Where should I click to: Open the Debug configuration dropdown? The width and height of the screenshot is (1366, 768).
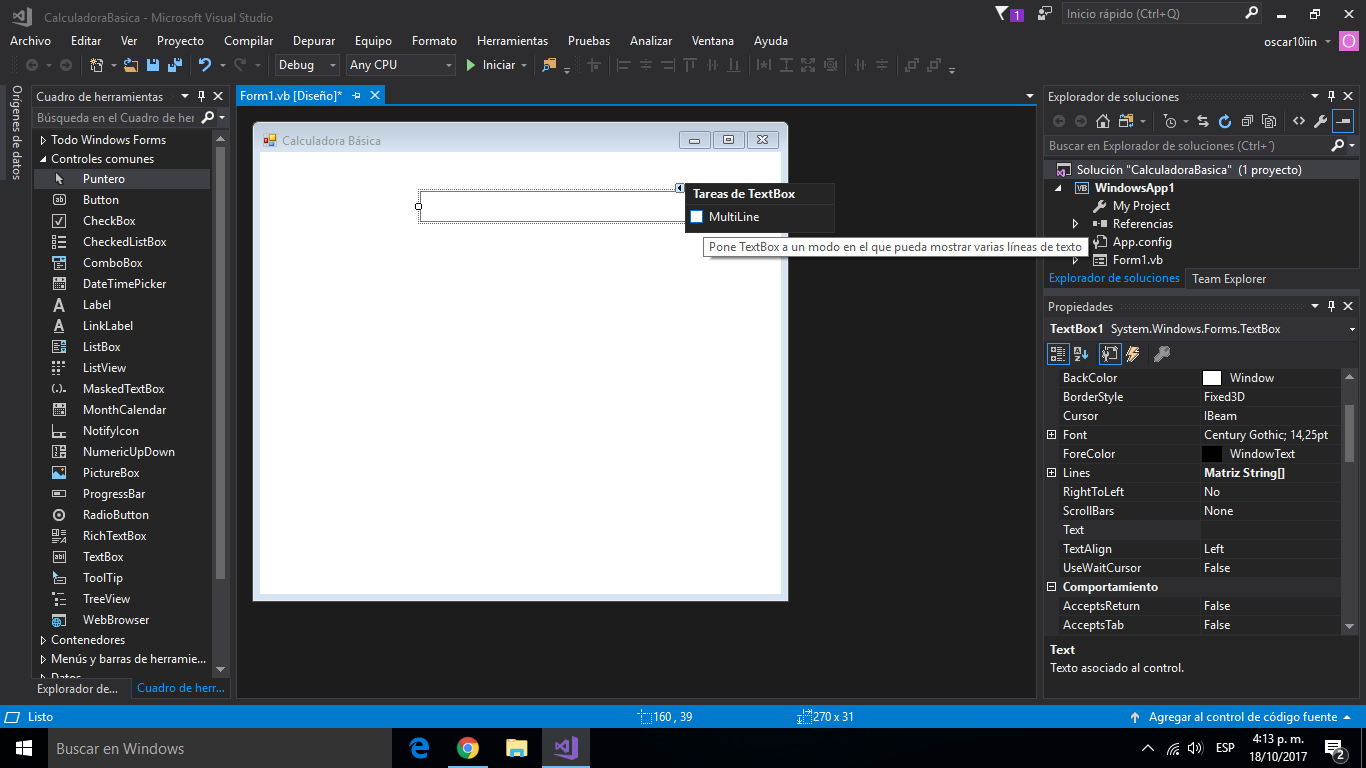click(308, 65)
